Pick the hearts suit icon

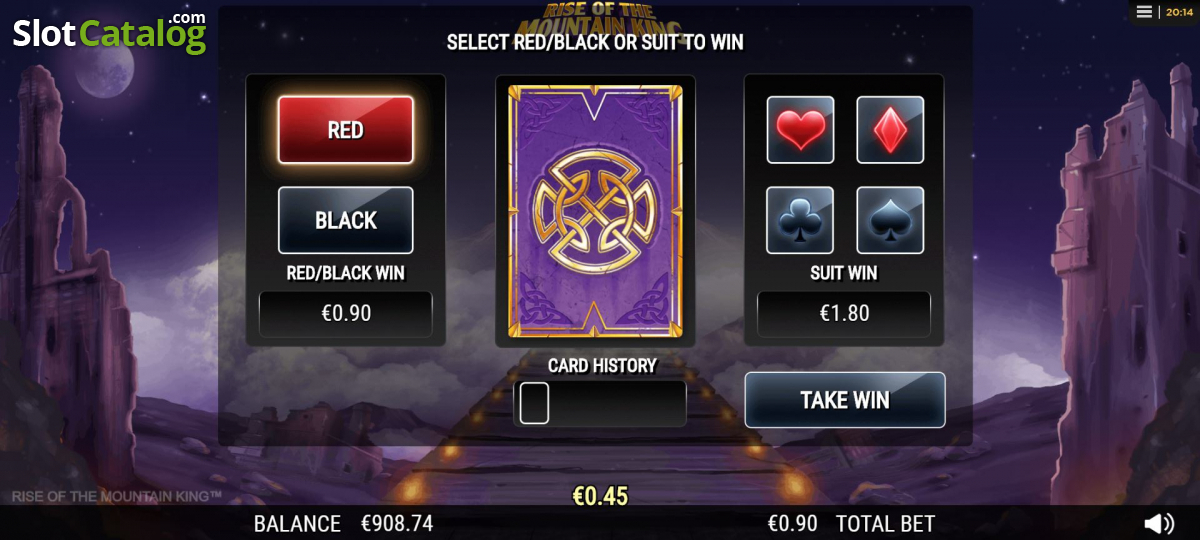tap(800, 130)
